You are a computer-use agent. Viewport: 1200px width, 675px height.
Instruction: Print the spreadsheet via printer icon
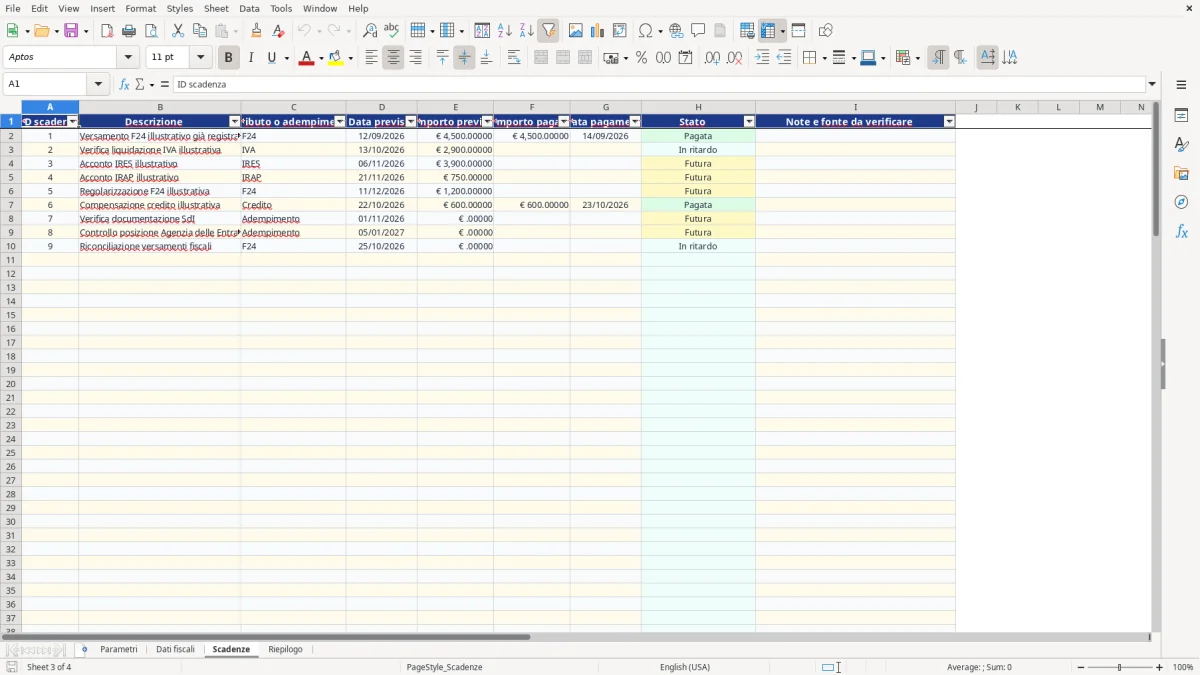[129, 31]
